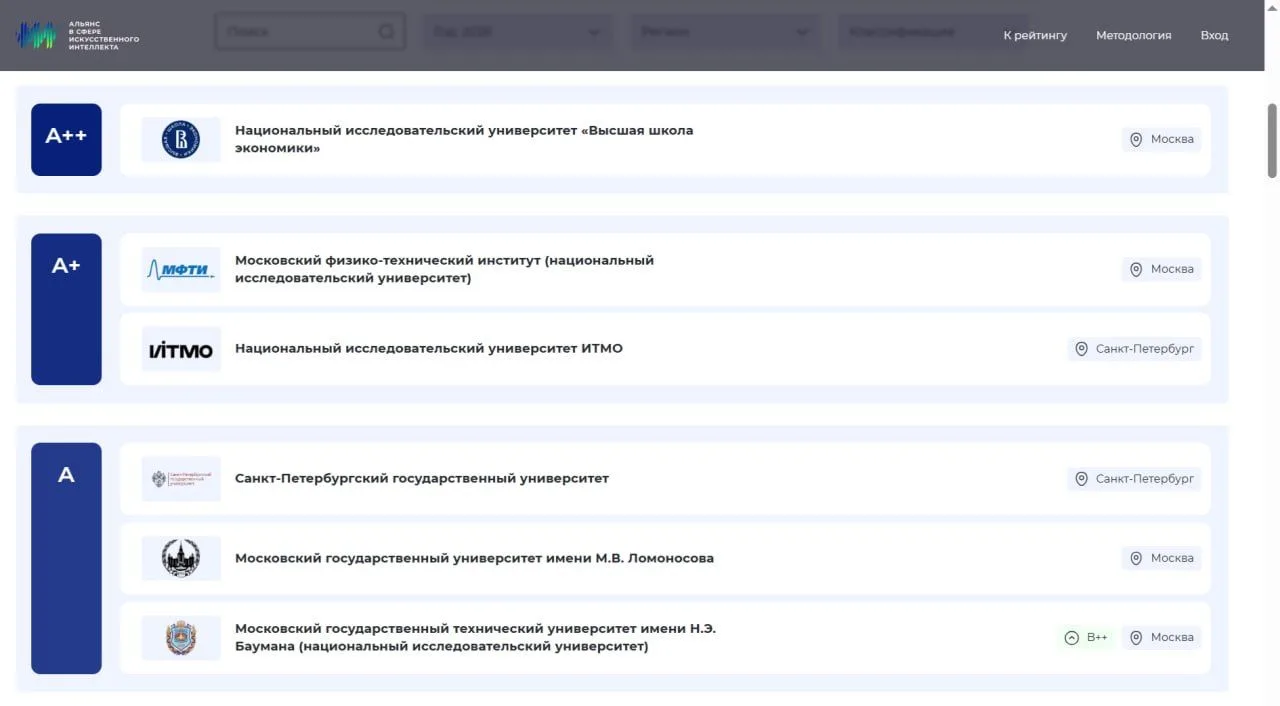Click the search magnifier icon
The height and width of the screenshot is (706, 1280).
click(x=387, y=32)
